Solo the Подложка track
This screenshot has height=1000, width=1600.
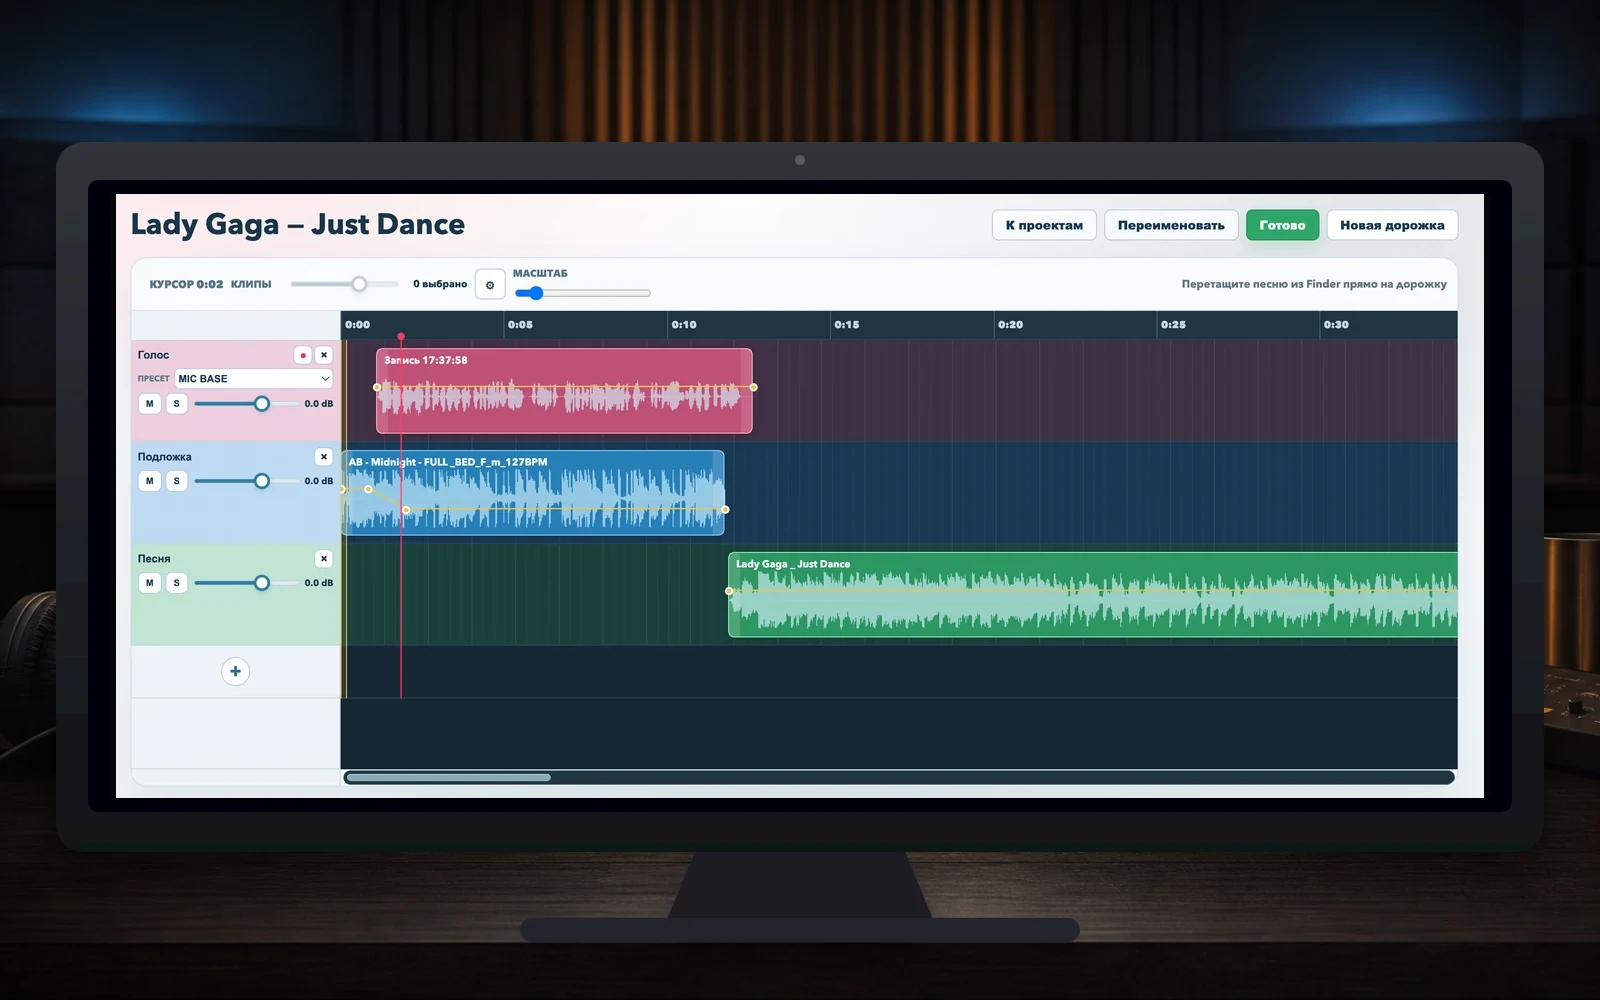(x=177, y=481)
